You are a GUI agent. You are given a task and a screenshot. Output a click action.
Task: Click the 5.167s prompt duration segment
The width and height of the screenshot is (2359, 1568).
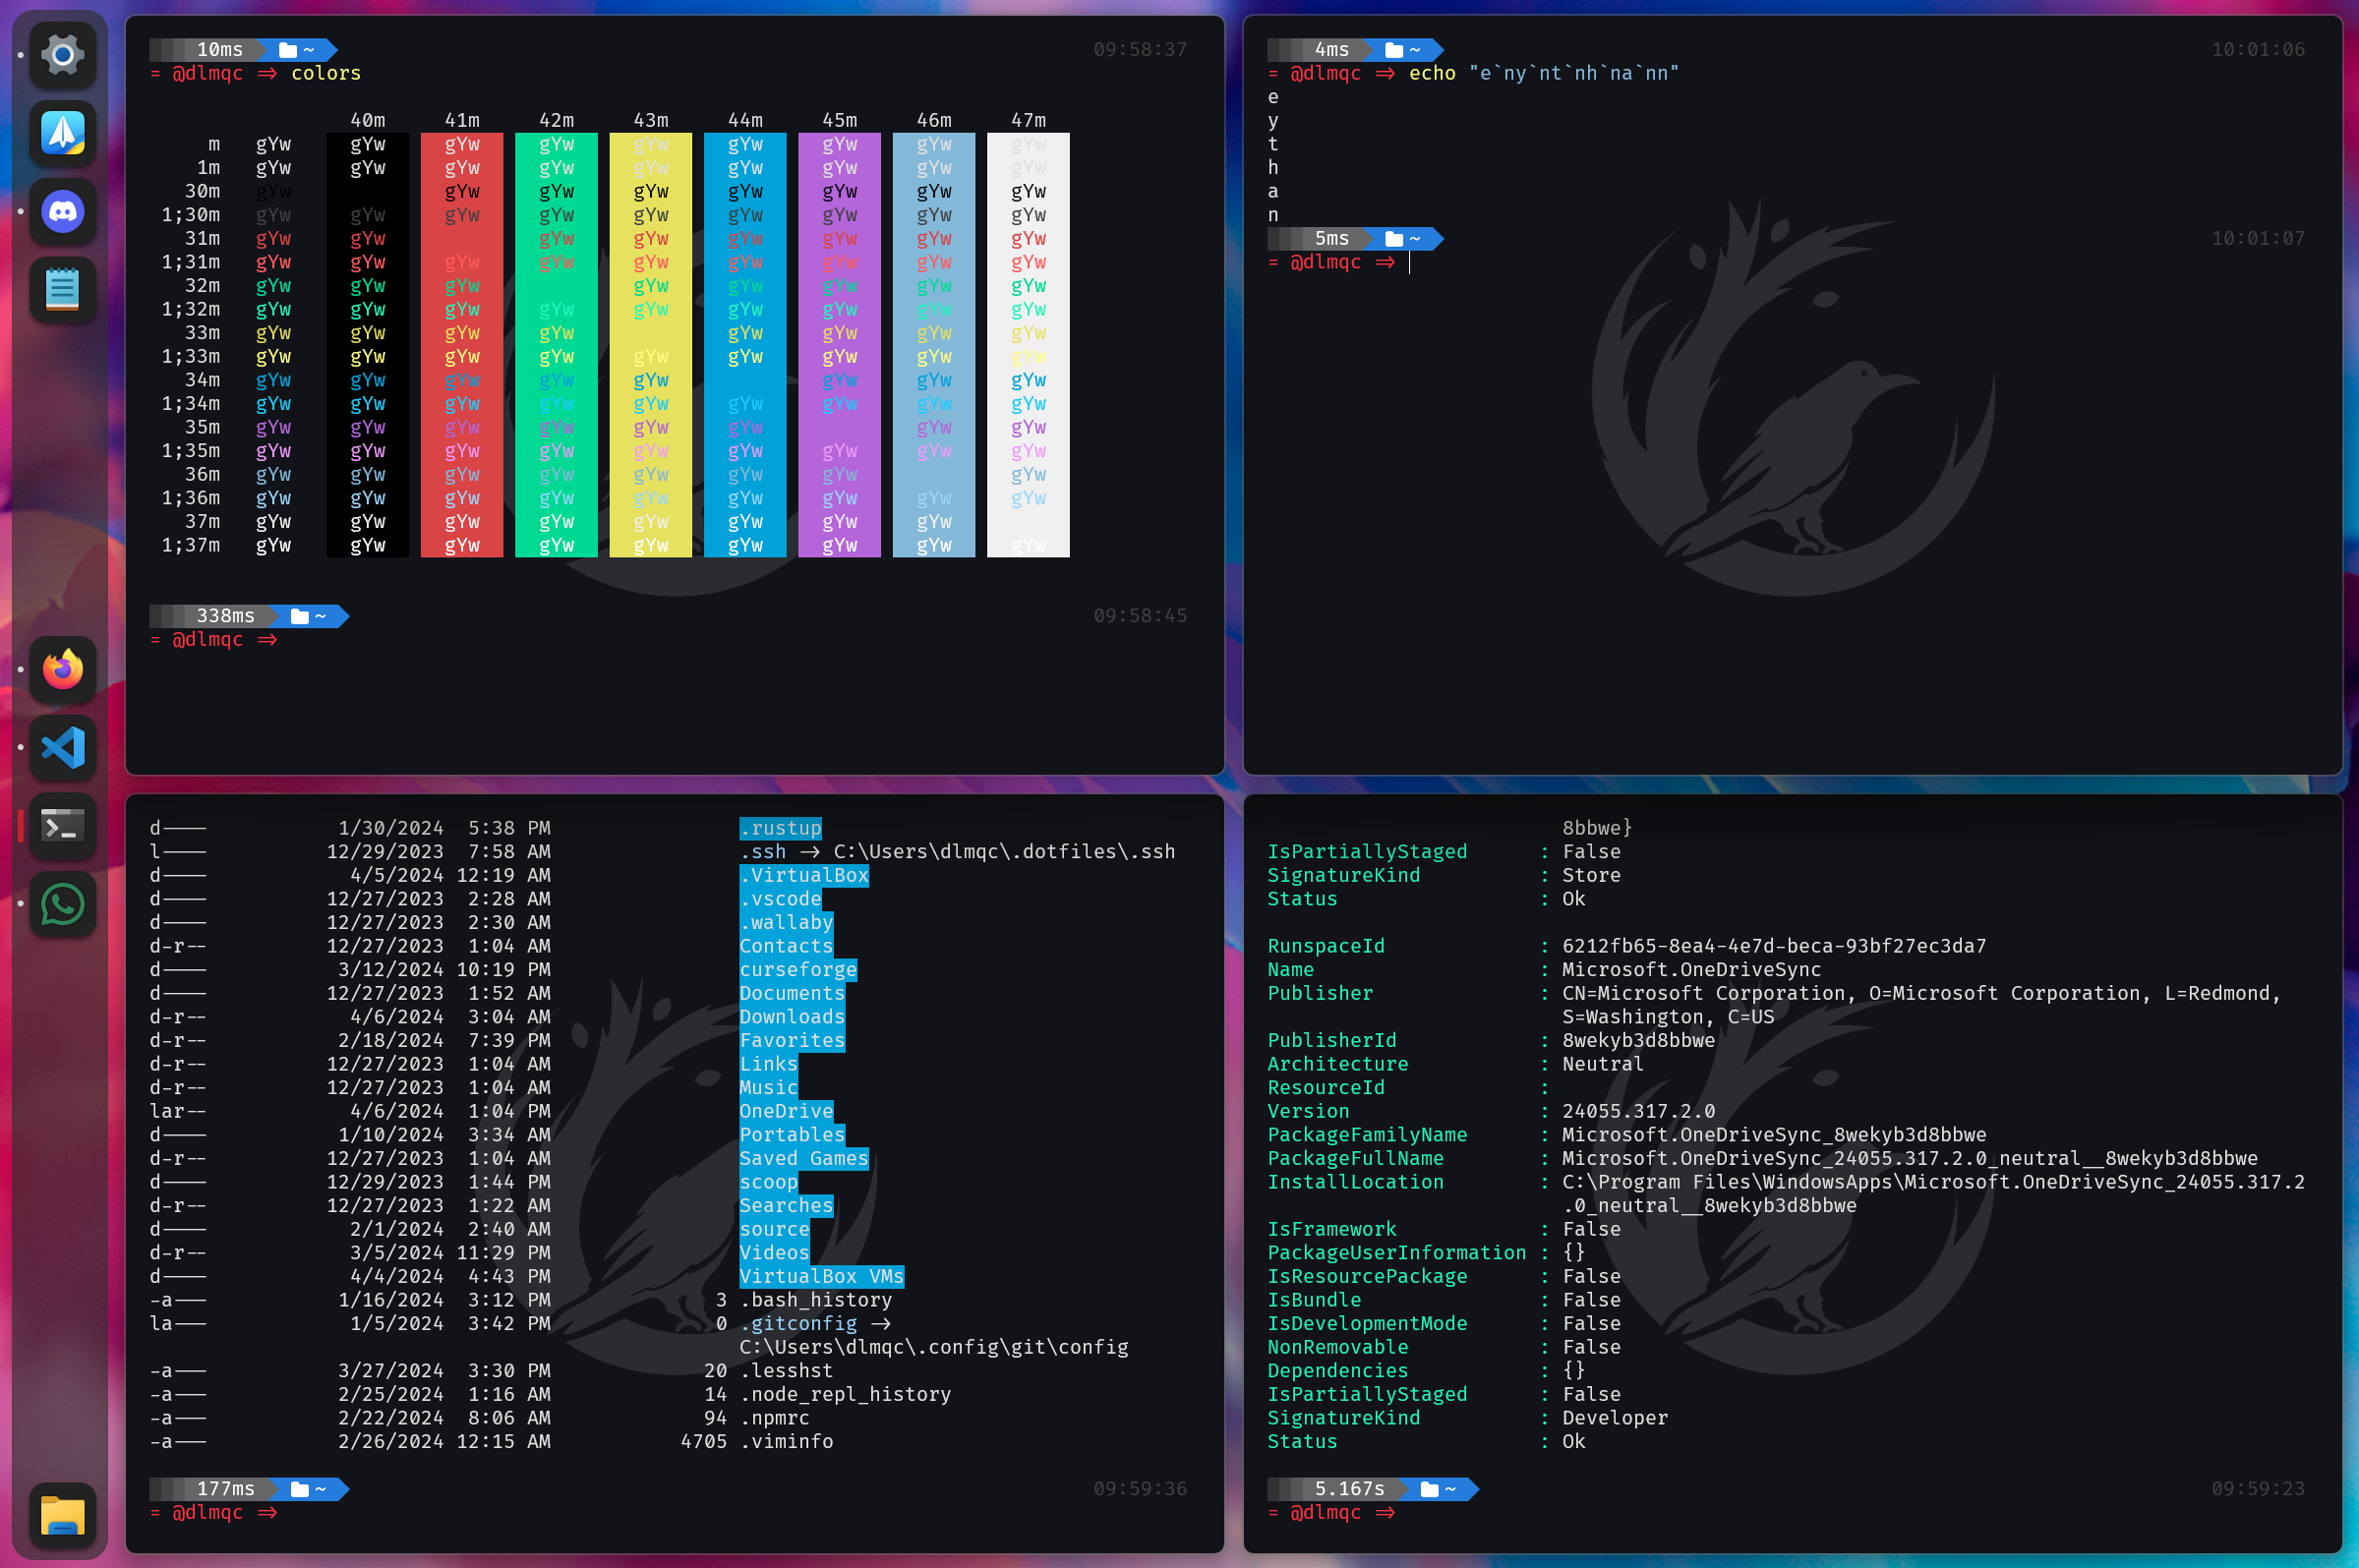point(1348,1489)
